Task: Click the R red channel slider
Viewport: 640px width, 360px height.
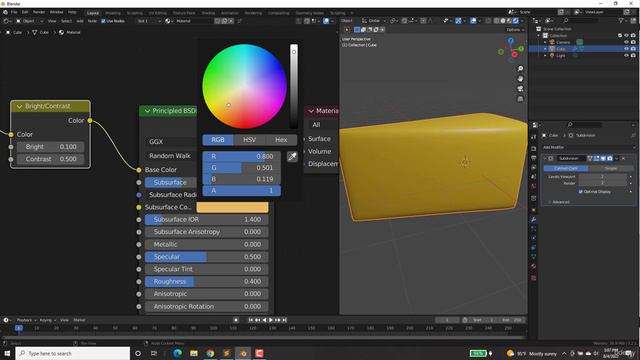Action: pyautogui.click(x=242, y=156)
